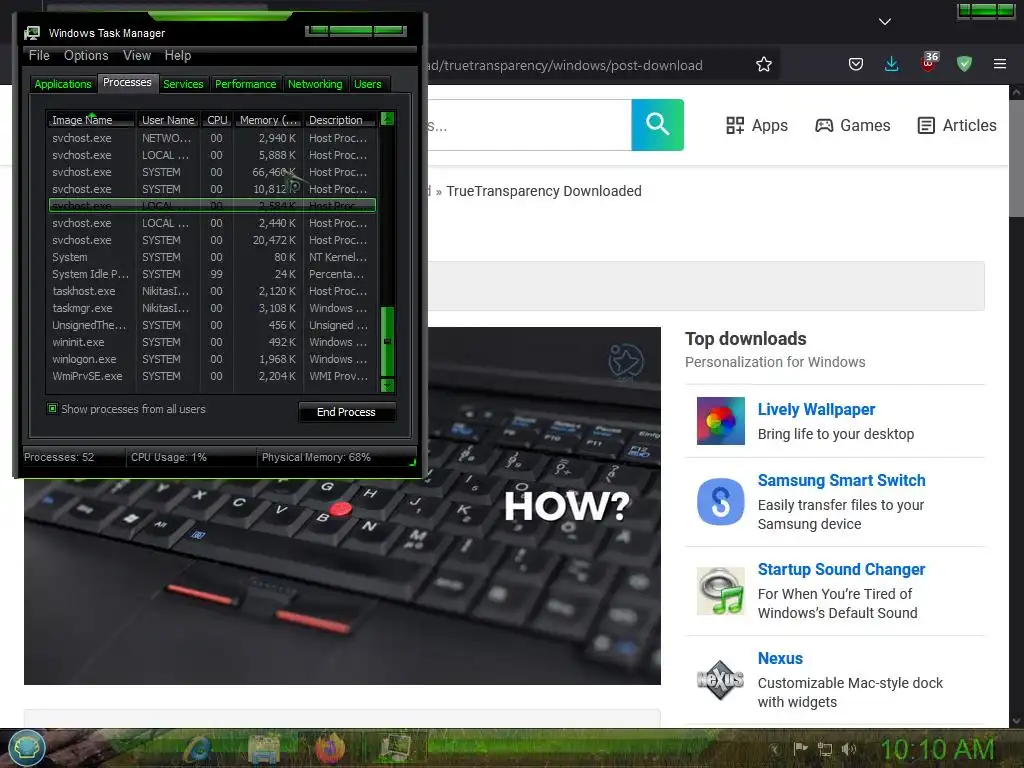Open the Firefox hamburger menu
Image resolution: width=1024 pixels, height=768 pixels.
[999, 64]
